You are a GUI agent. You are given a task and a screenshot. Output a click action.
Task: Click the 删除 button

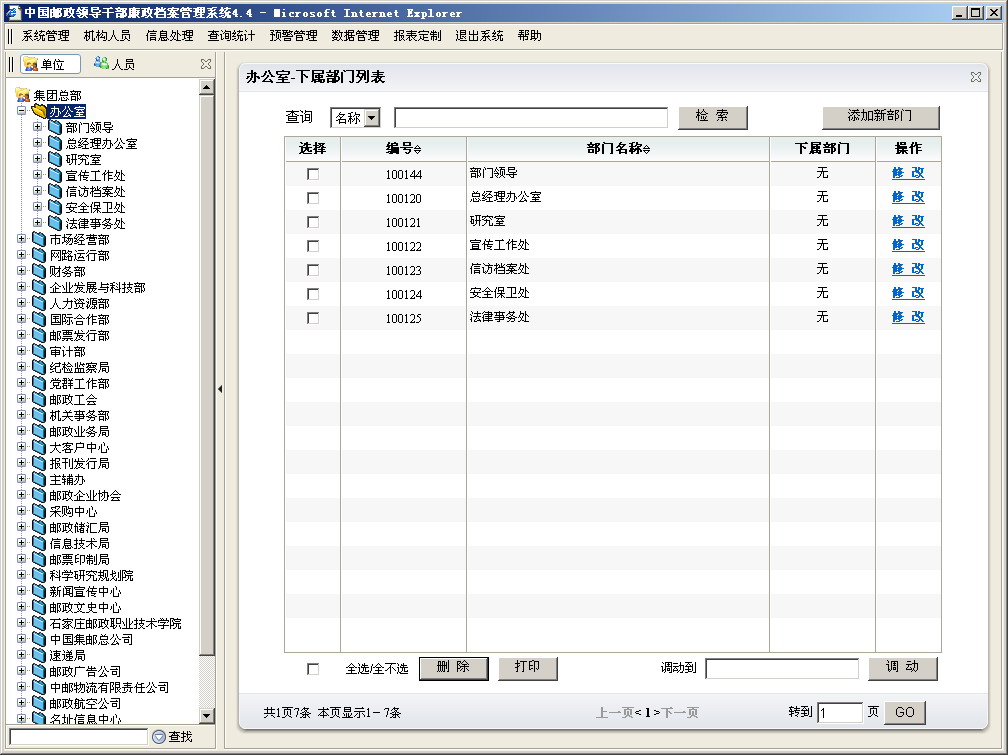tap(453, 668)
